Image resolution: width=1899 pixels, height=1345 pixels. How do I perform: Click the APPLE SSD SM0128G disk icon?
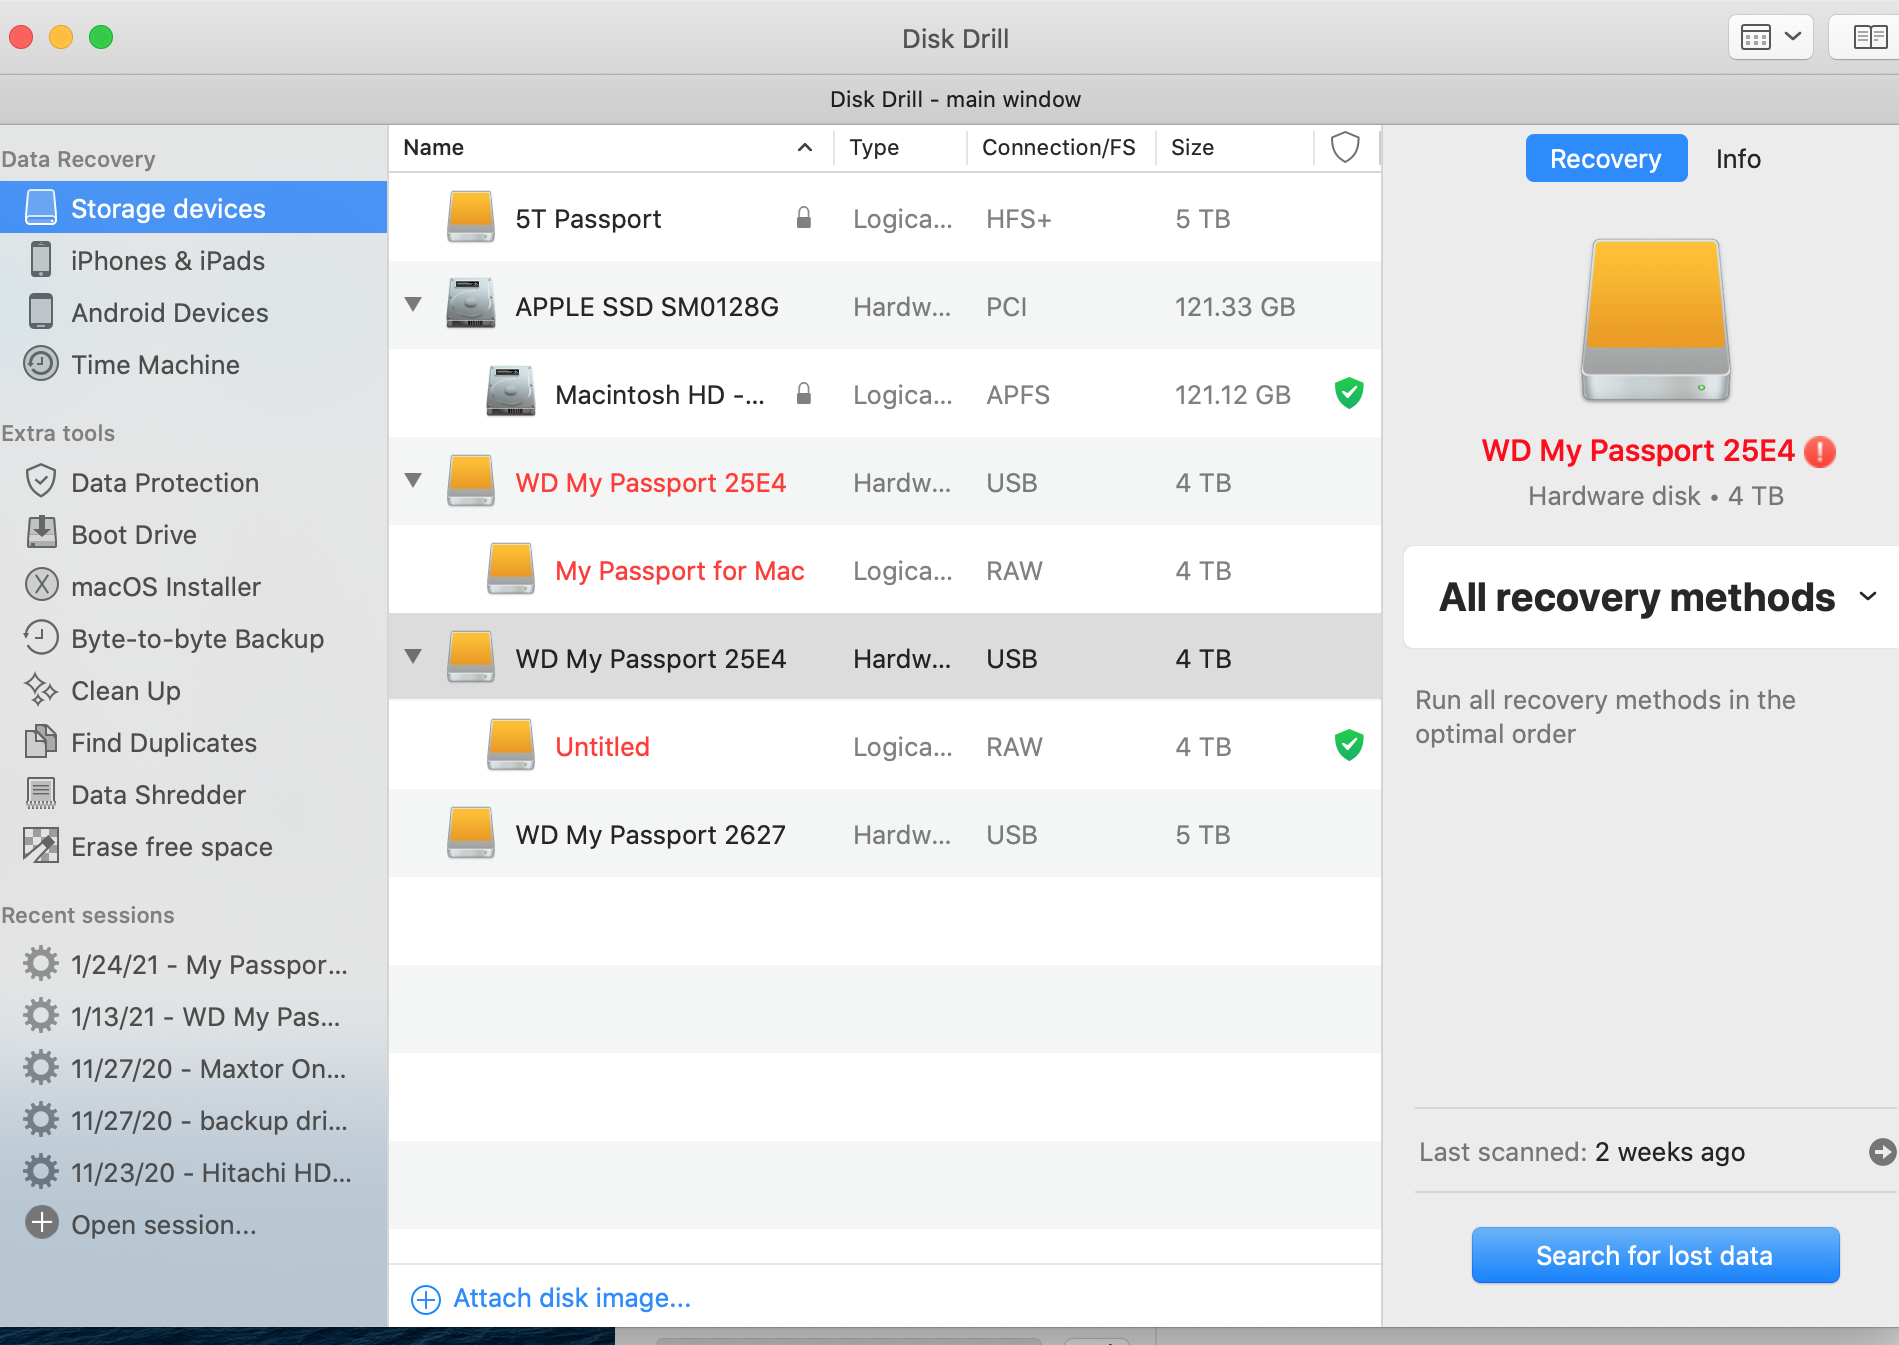pyautogui.click(x=470, y=304)
